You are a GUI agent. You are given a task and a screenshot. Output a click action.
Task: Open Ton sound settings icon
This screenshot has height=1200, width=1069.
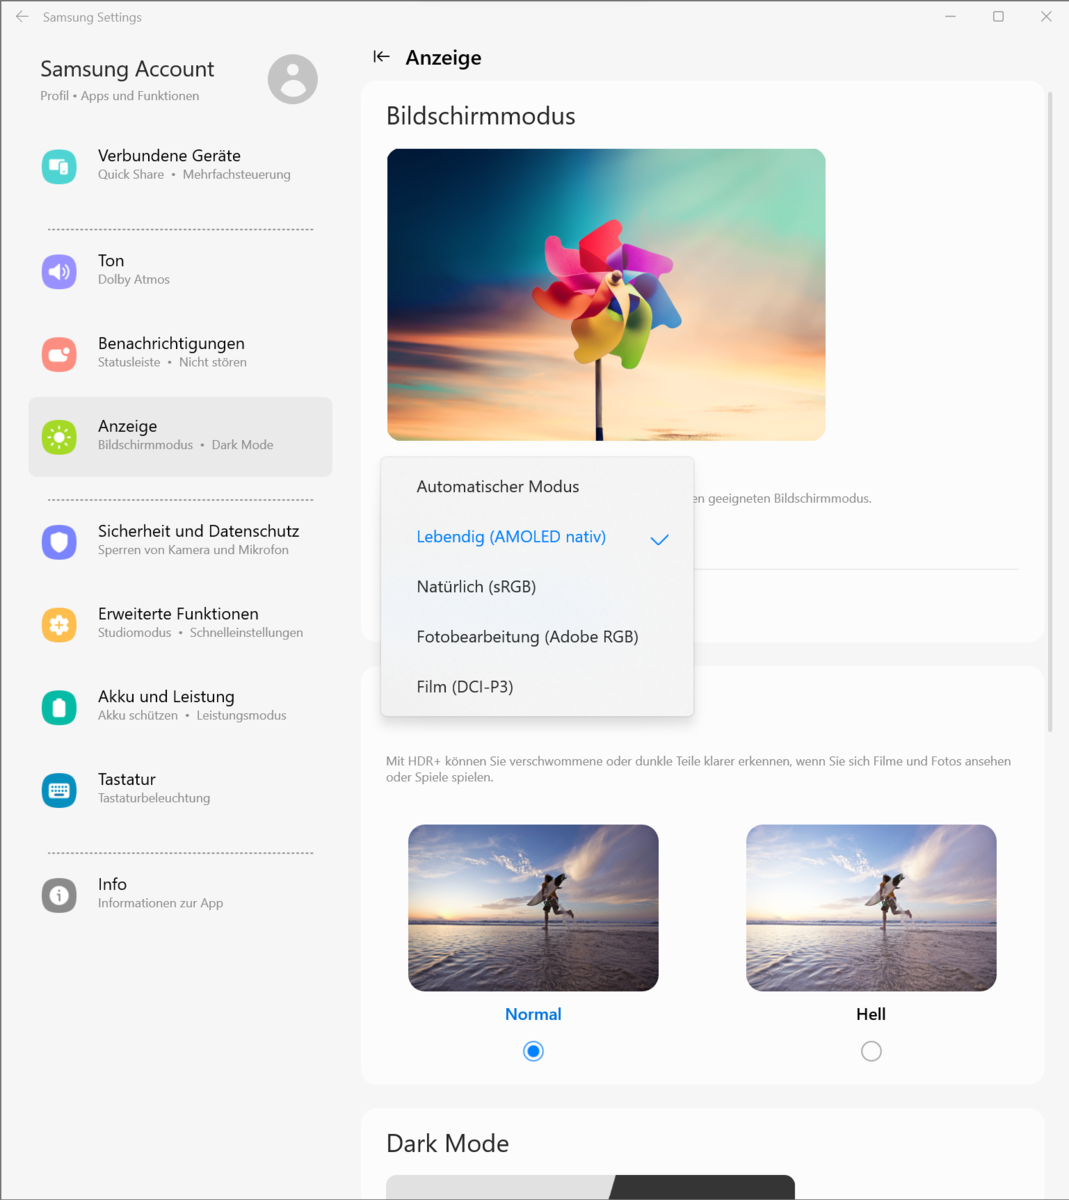click(59, 271)
